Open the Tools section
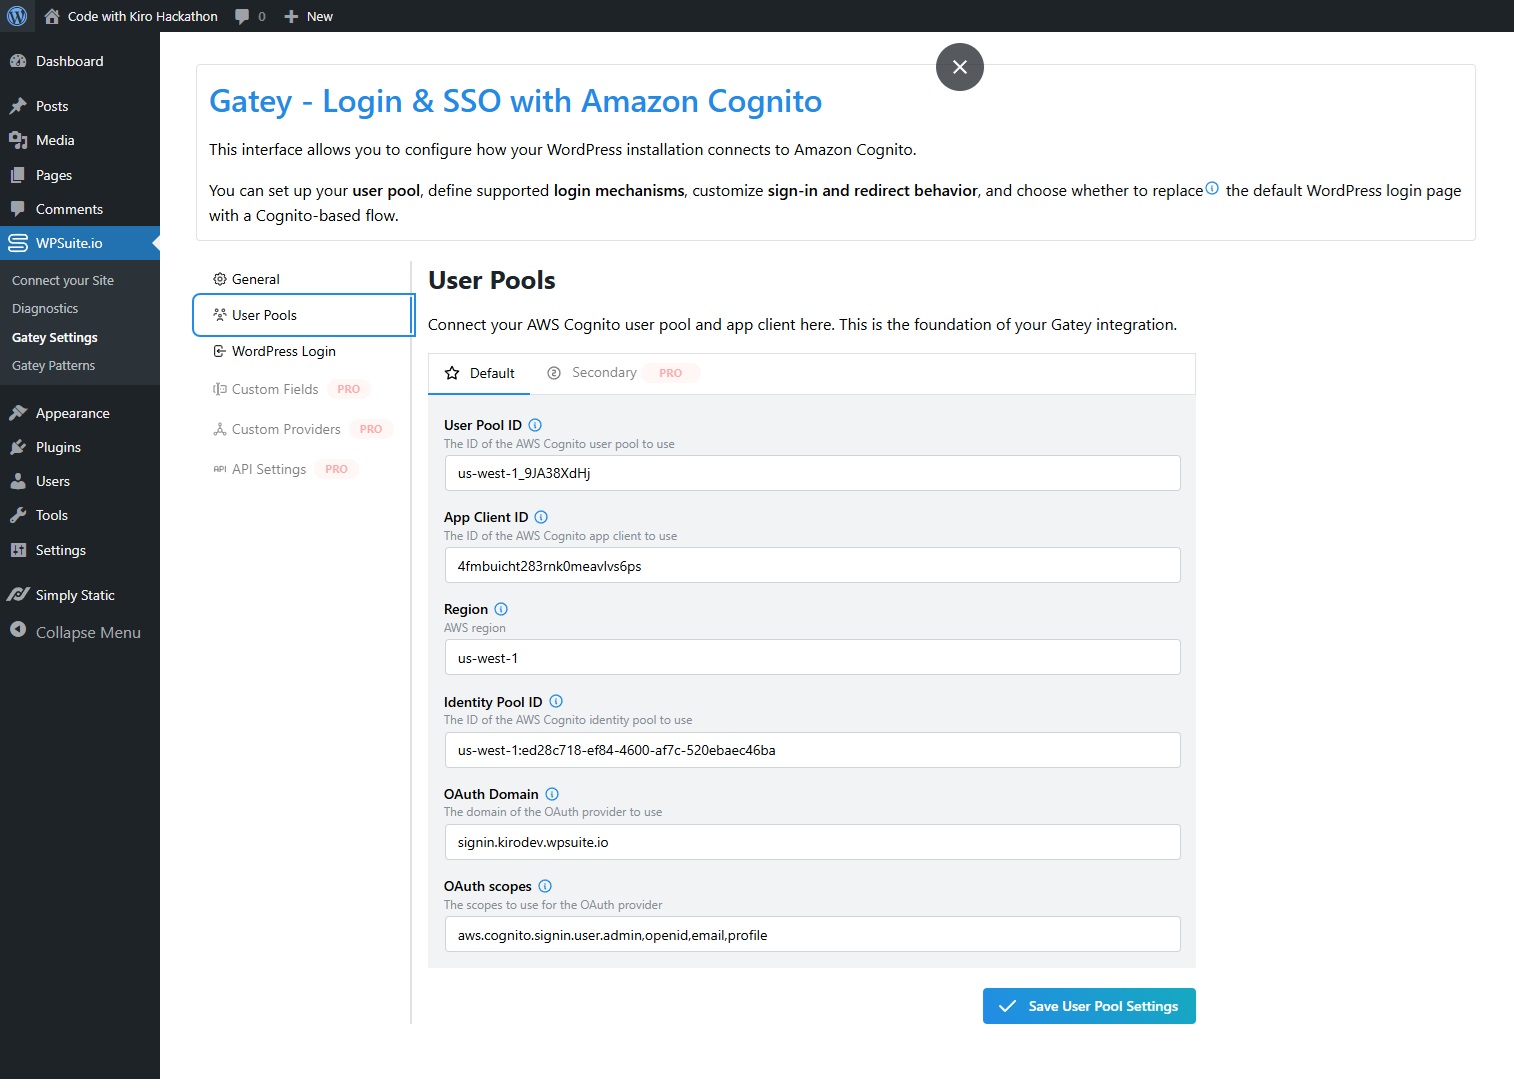 [50, 515]
